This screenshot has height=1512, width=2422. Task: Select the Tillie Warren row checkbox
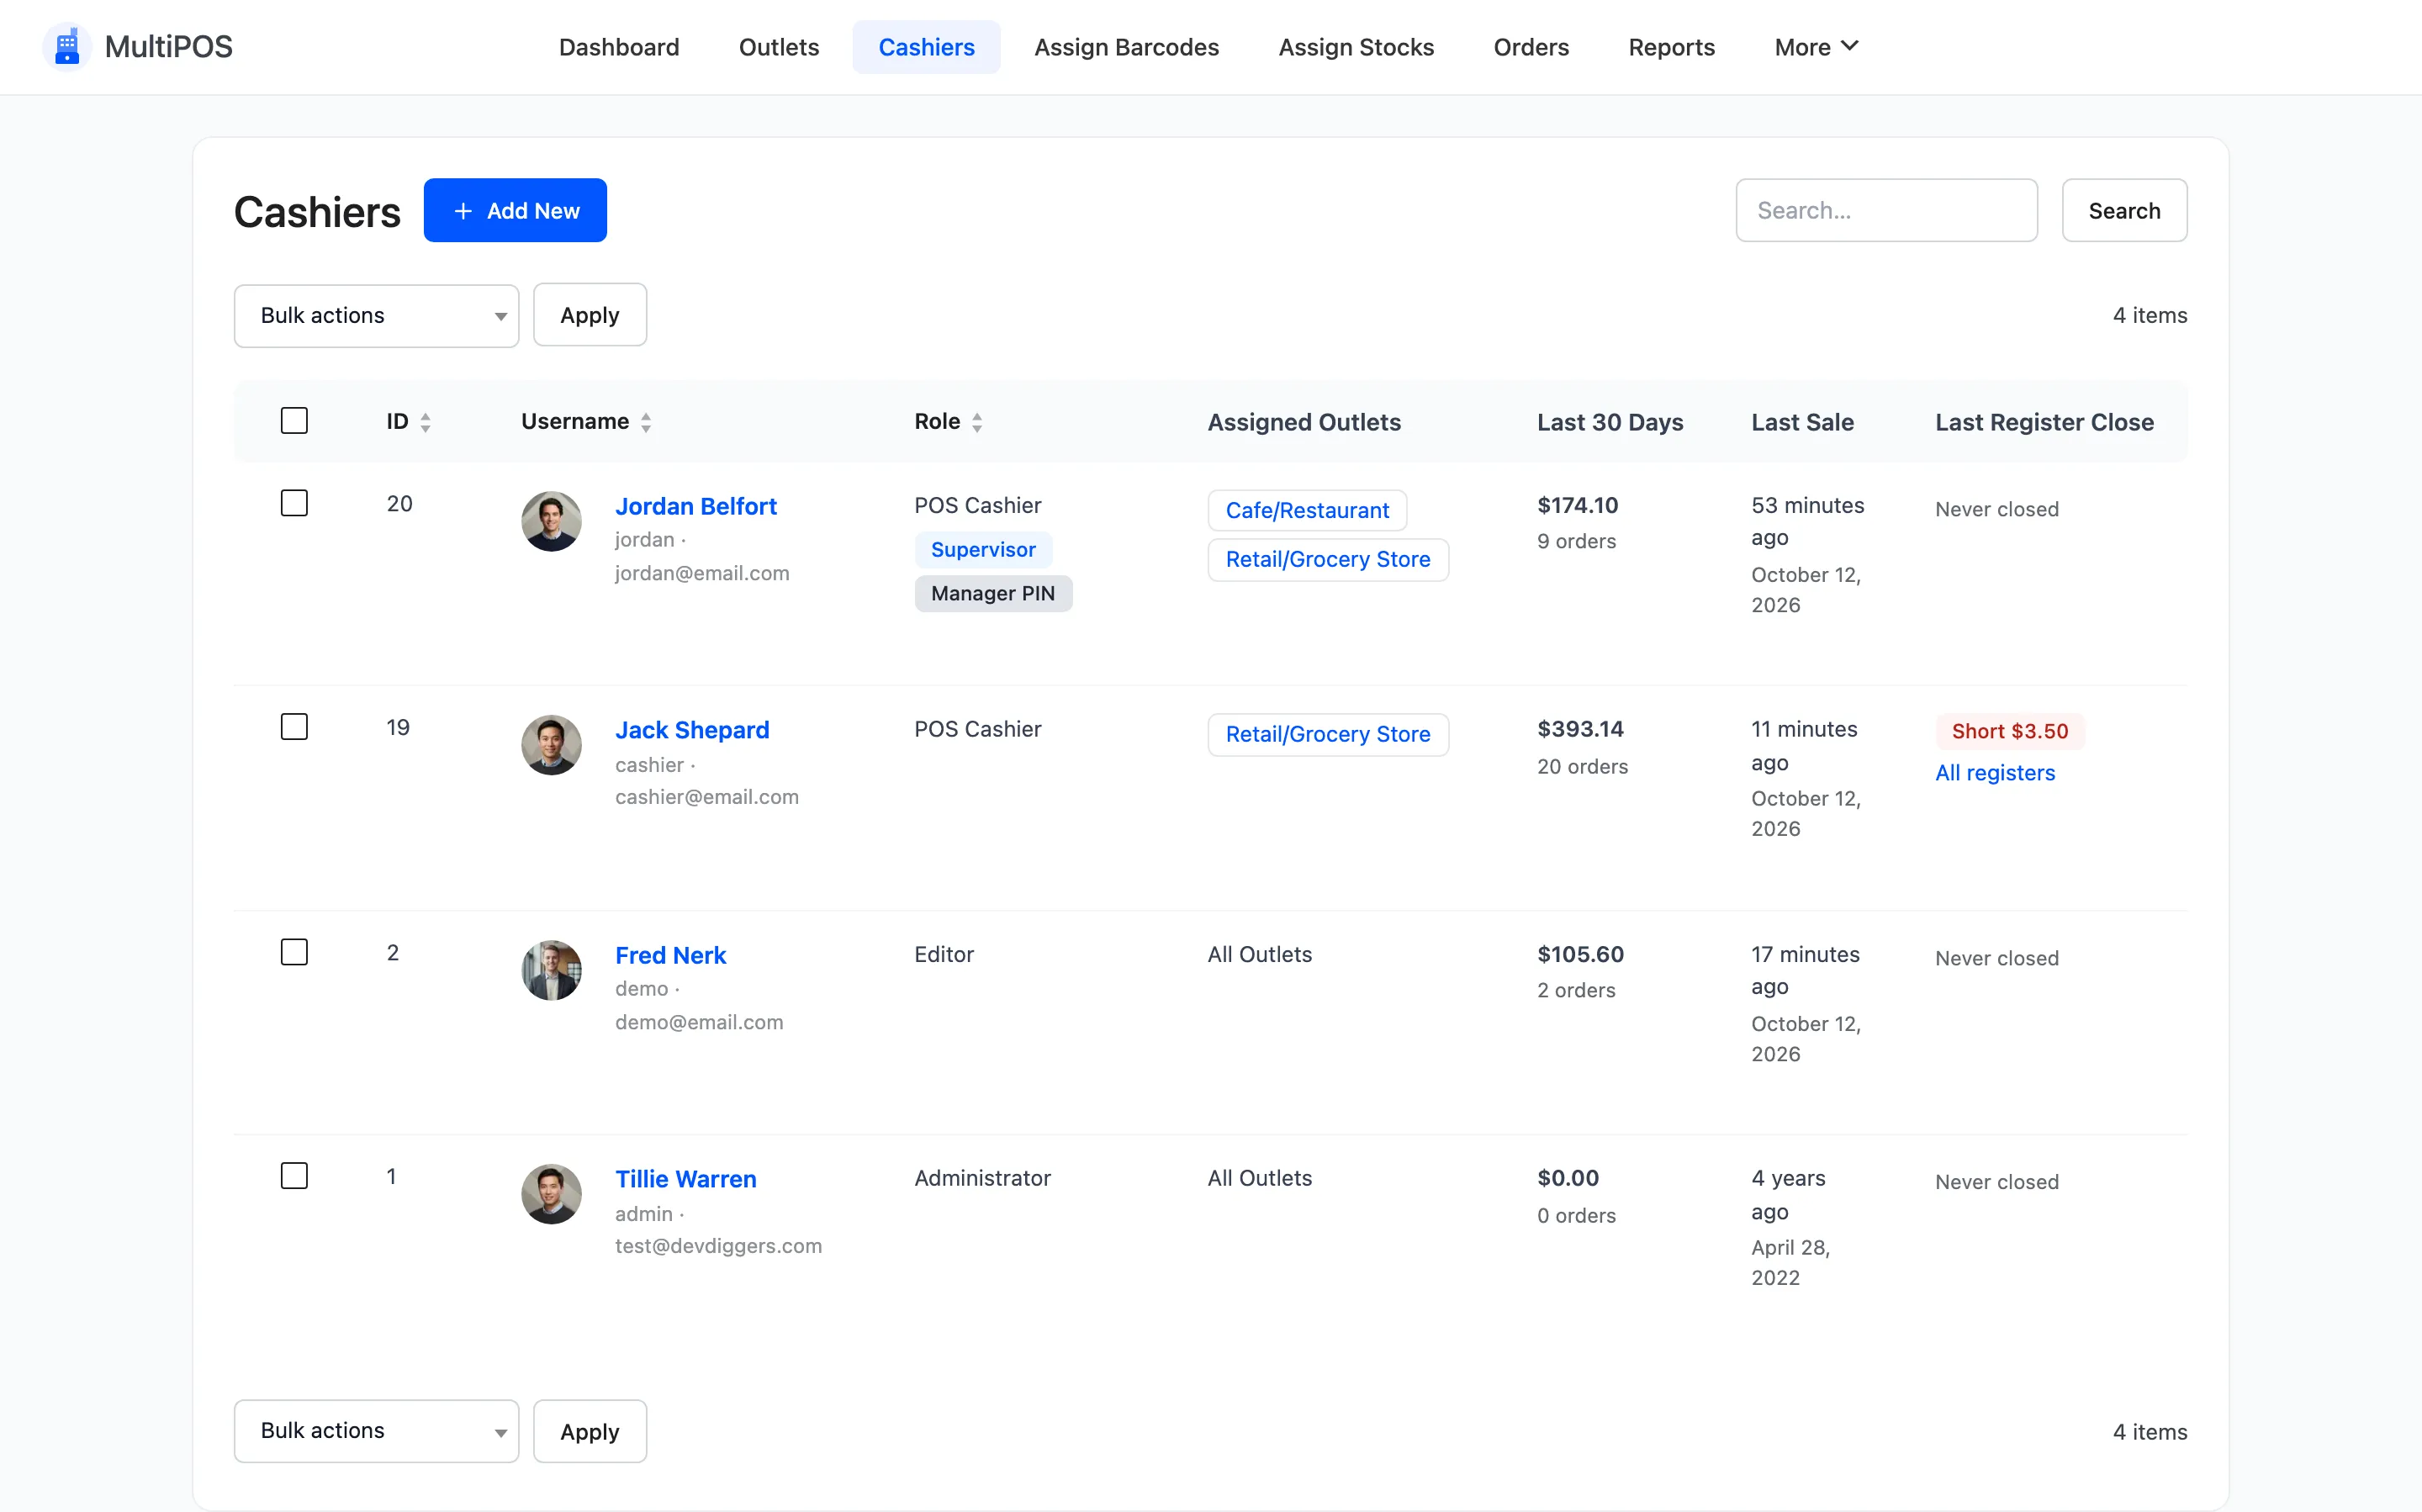[294, 1175]
